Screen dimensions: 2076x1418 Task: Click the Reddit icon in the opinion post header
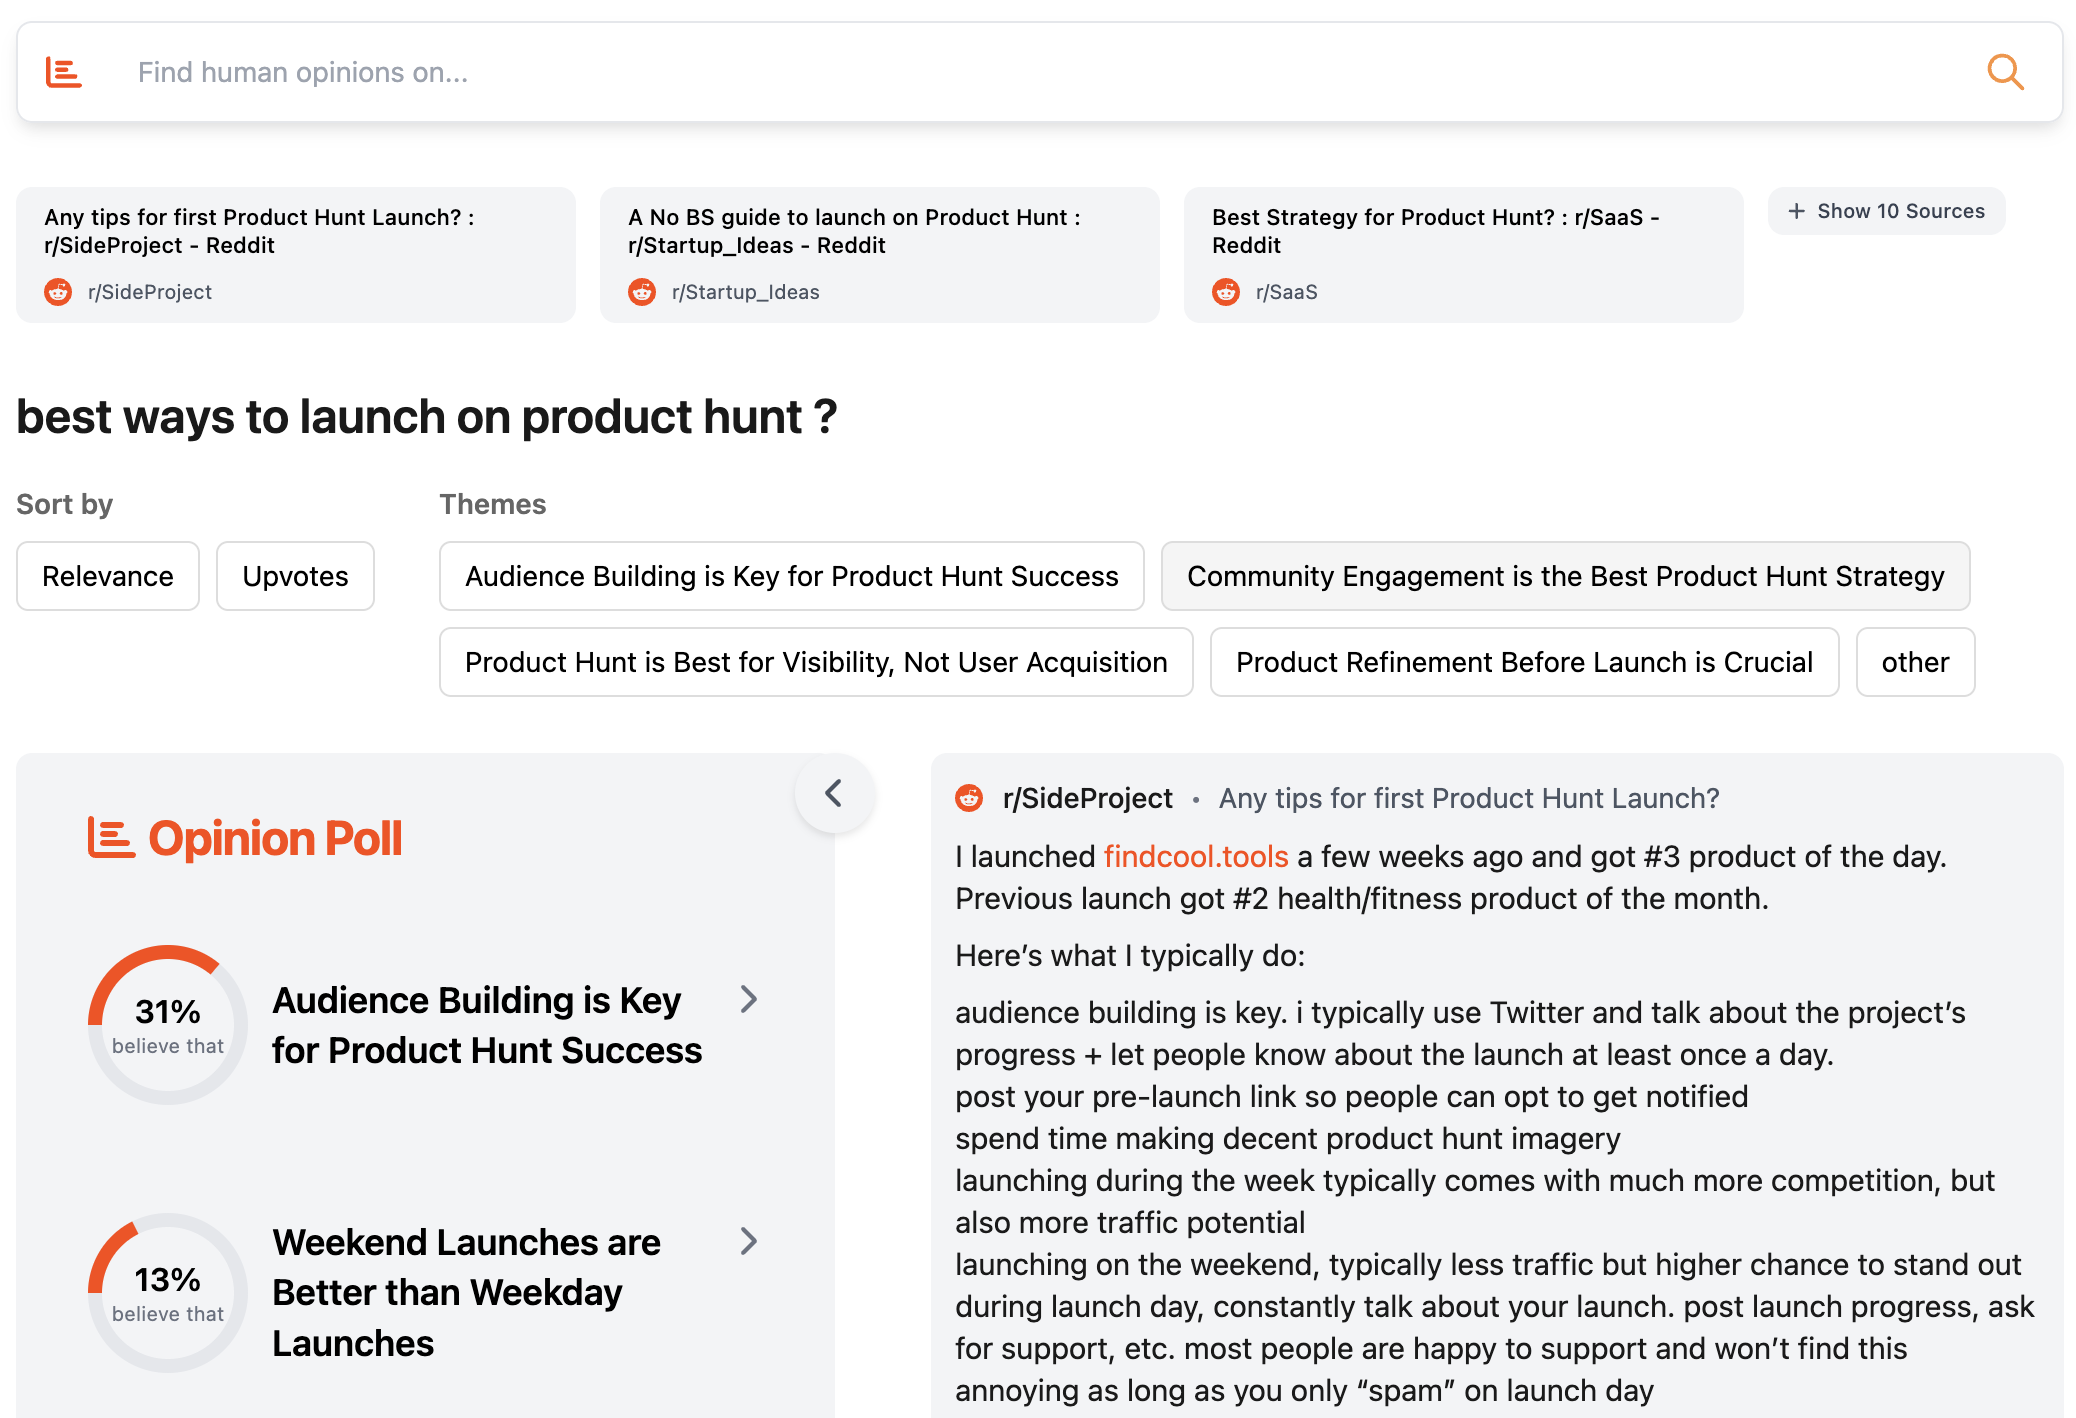coord(969,798)
